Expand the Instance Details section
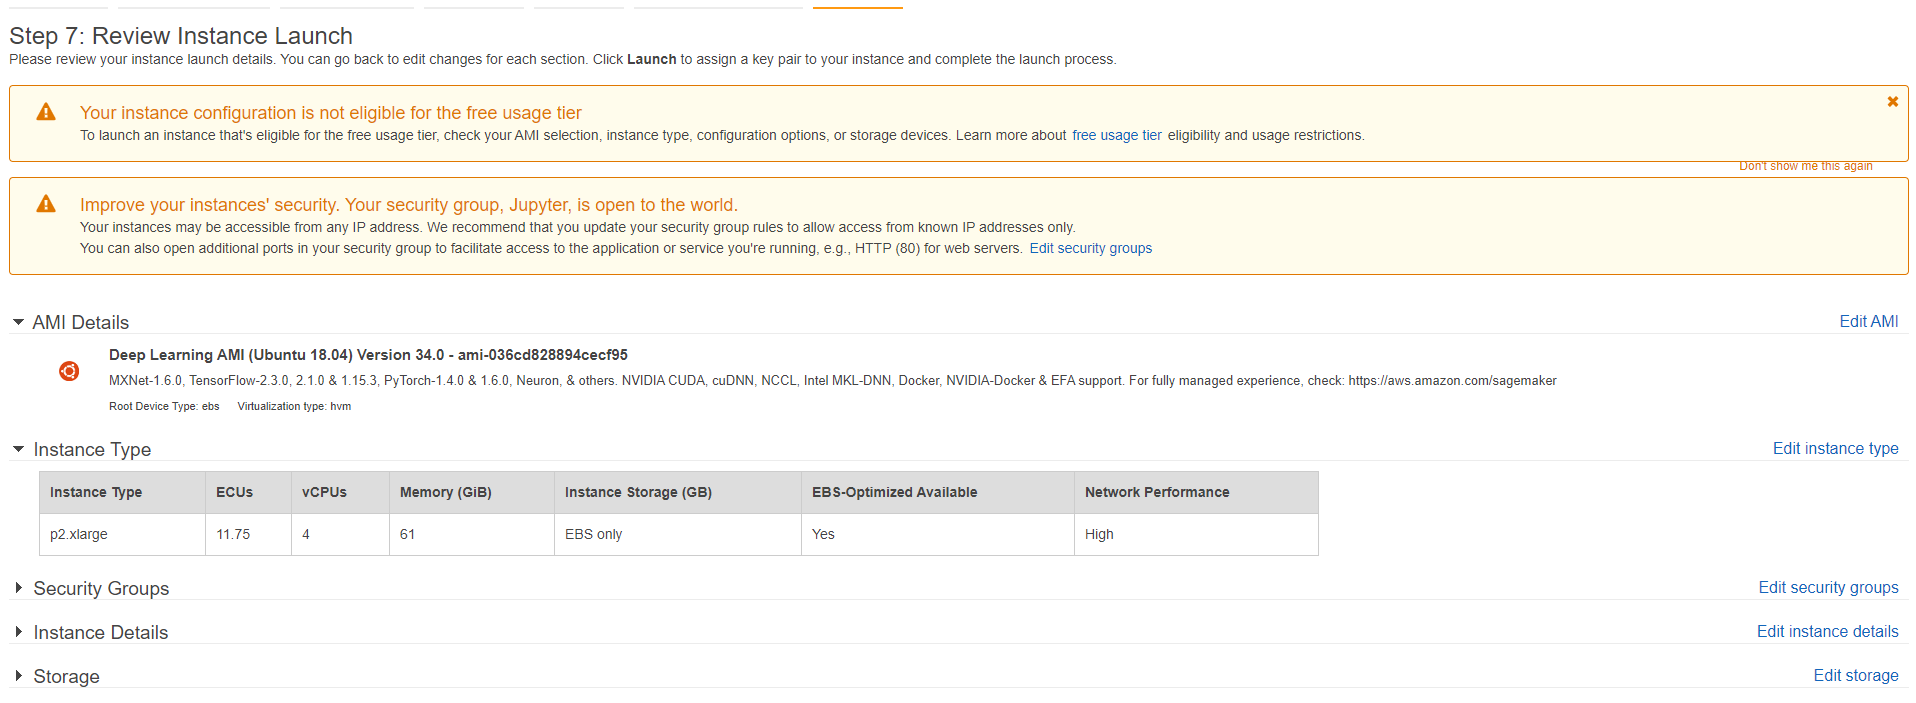 [18, 632]
